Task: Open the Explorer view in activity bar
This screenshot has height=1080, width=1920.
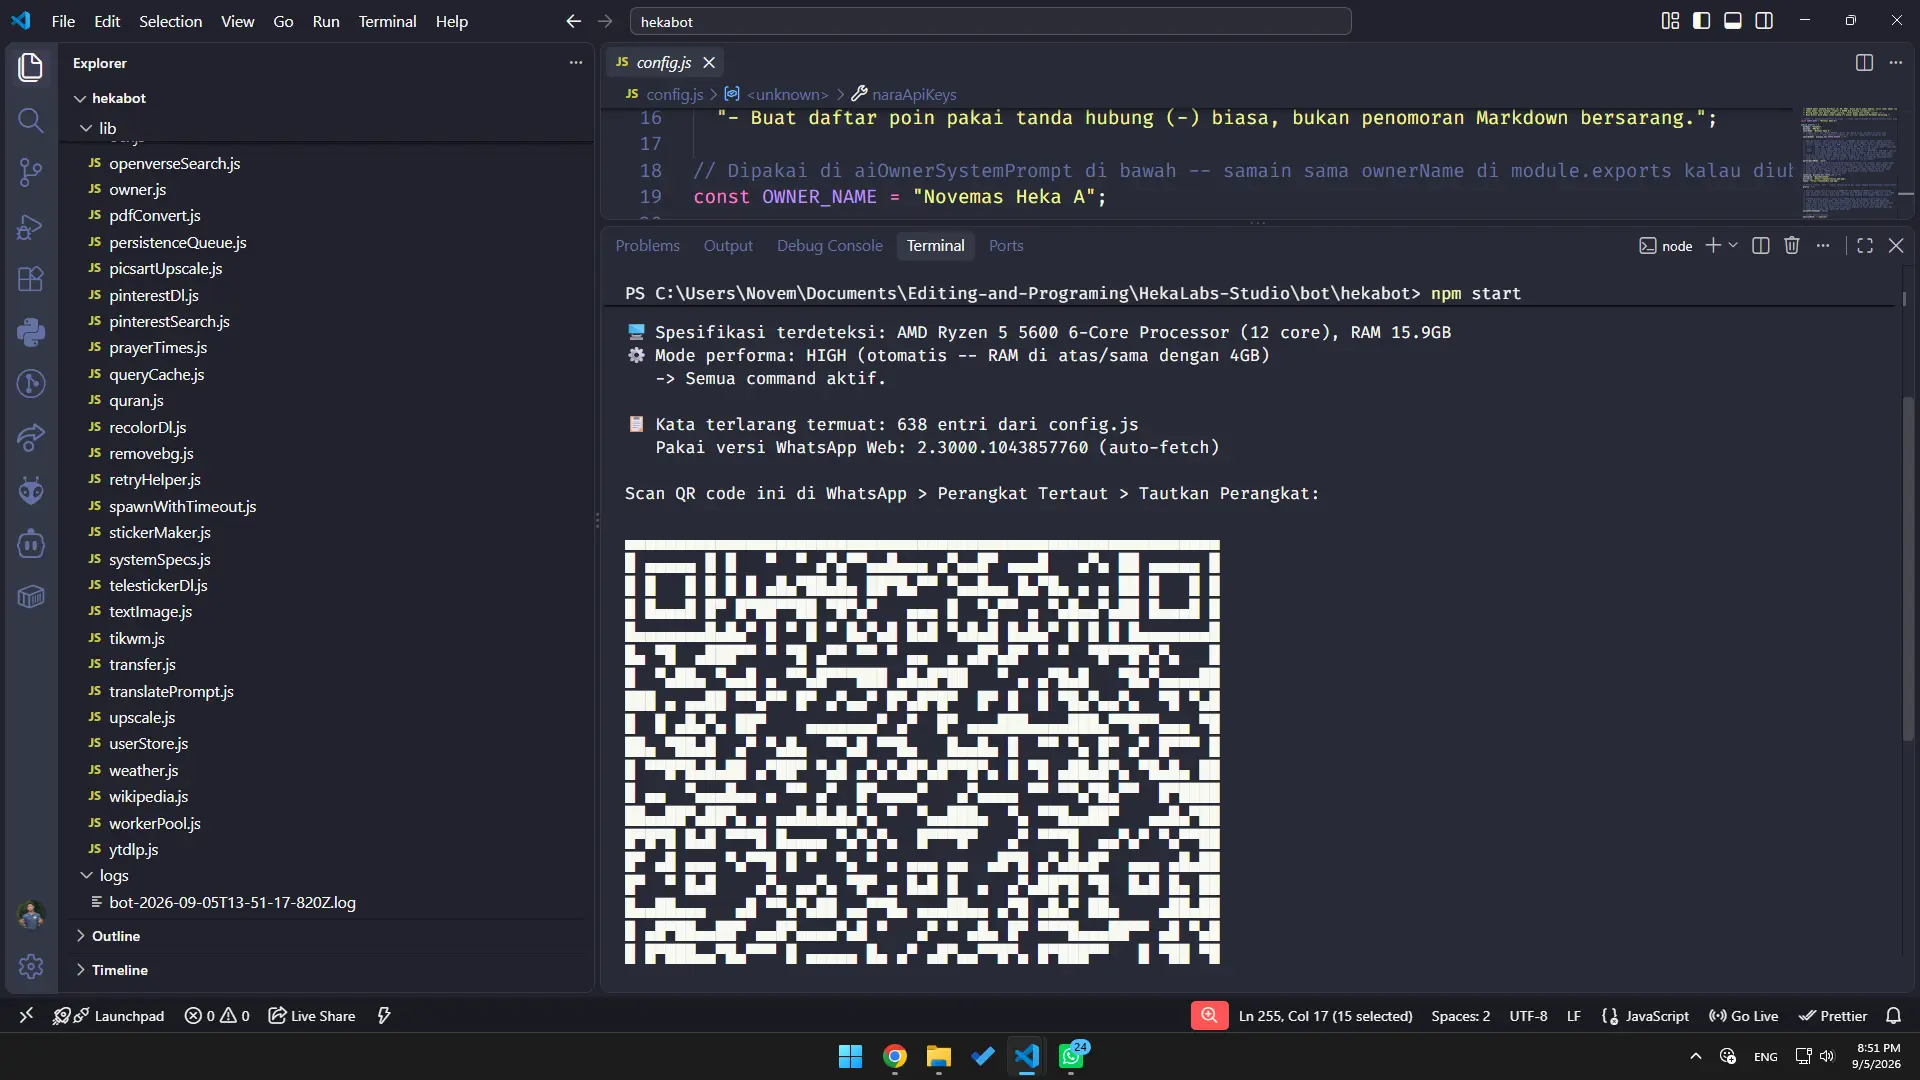Action: pyautogui.click(x=31, y=67)
